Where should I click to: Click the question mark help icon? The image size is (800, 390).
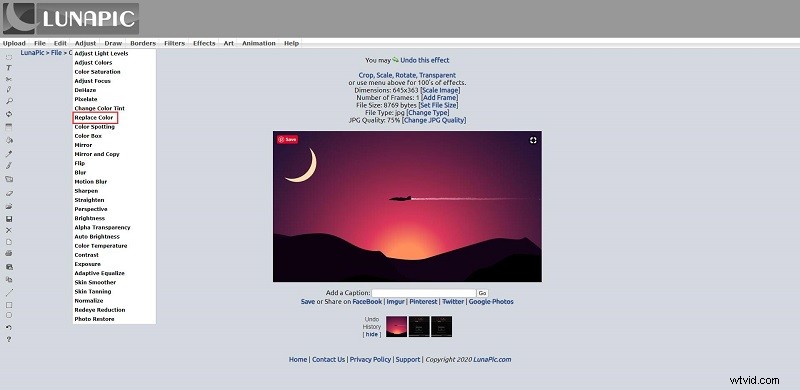click(9, 339)
